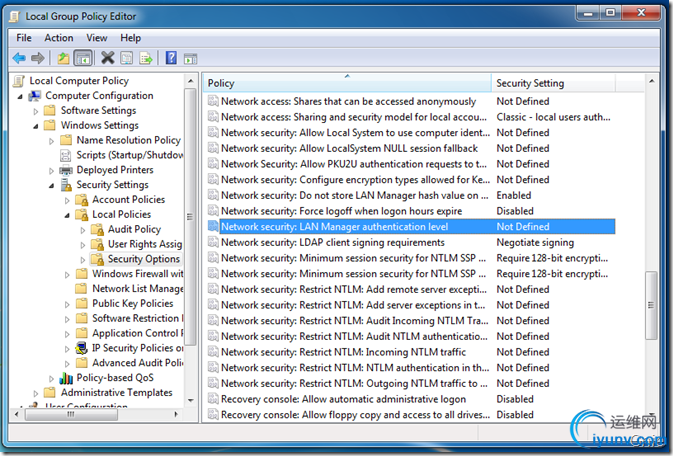673x456 pixels.
Task: Click the Show/Hide Action Pane toolbar icon
Action: pos(190,58)
